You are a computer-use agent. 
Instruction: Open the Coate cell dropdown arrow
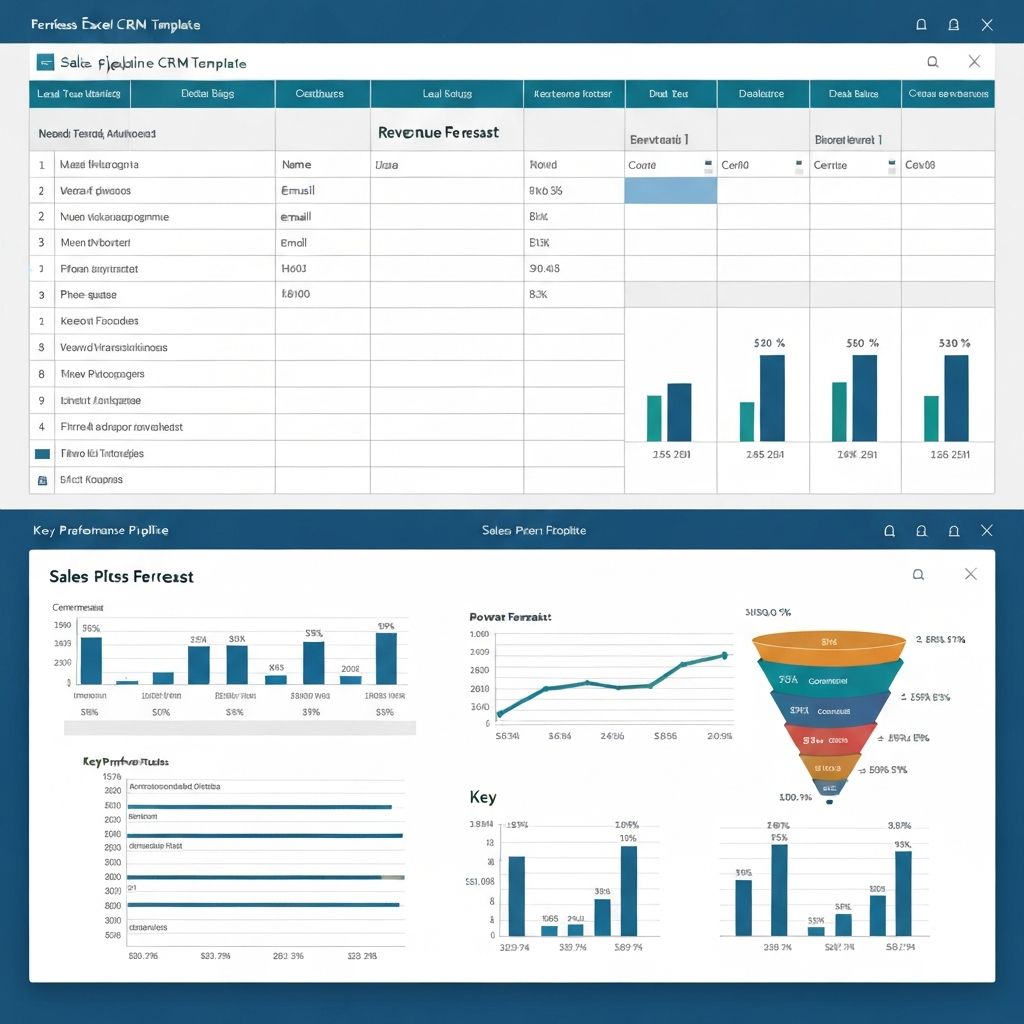709,166
